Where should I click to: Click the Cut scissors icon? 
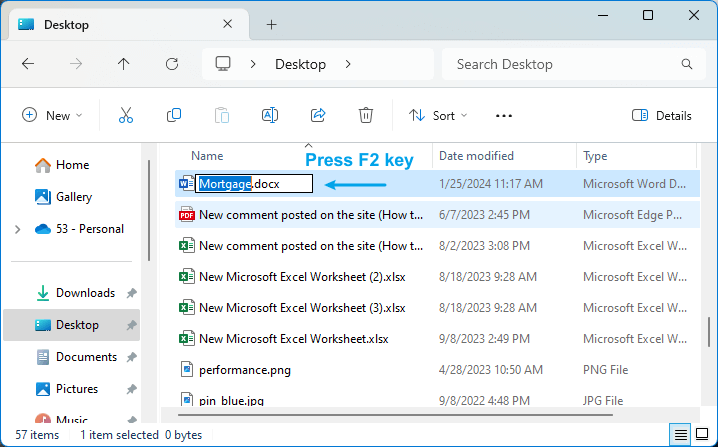tap(125, 115)
